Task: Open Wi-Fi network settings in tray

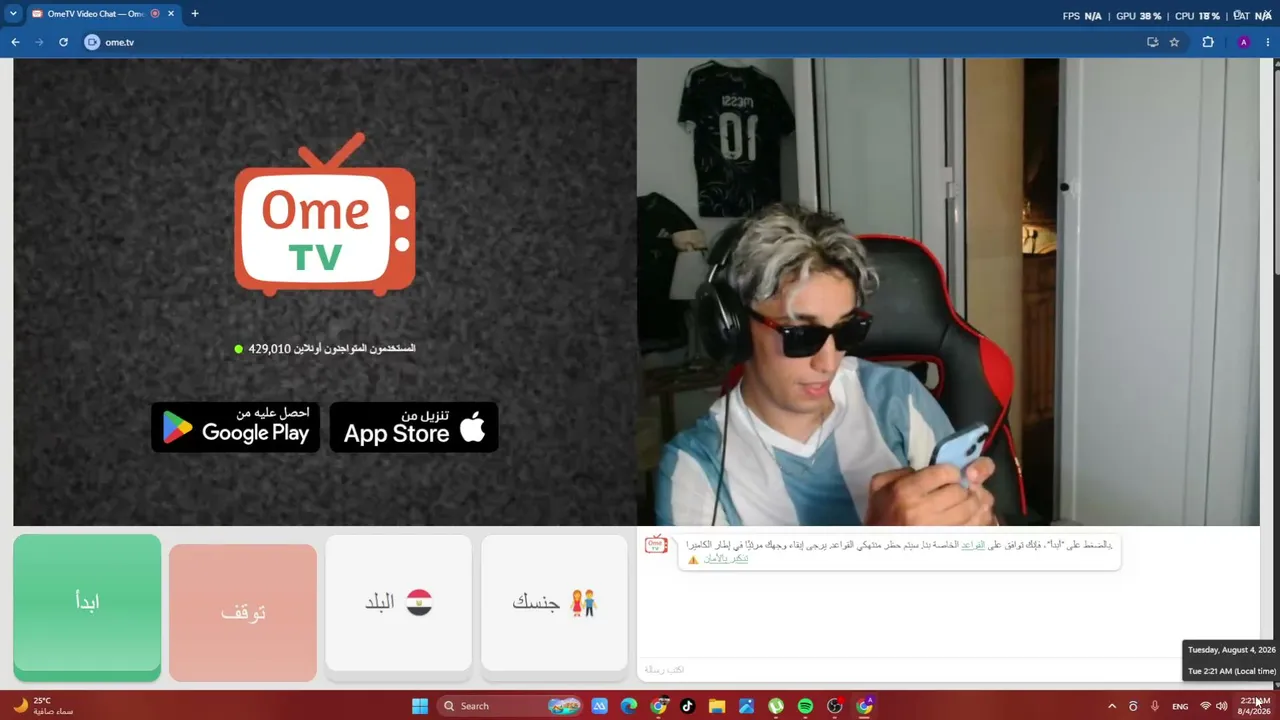Action: tap(1205, 706)
